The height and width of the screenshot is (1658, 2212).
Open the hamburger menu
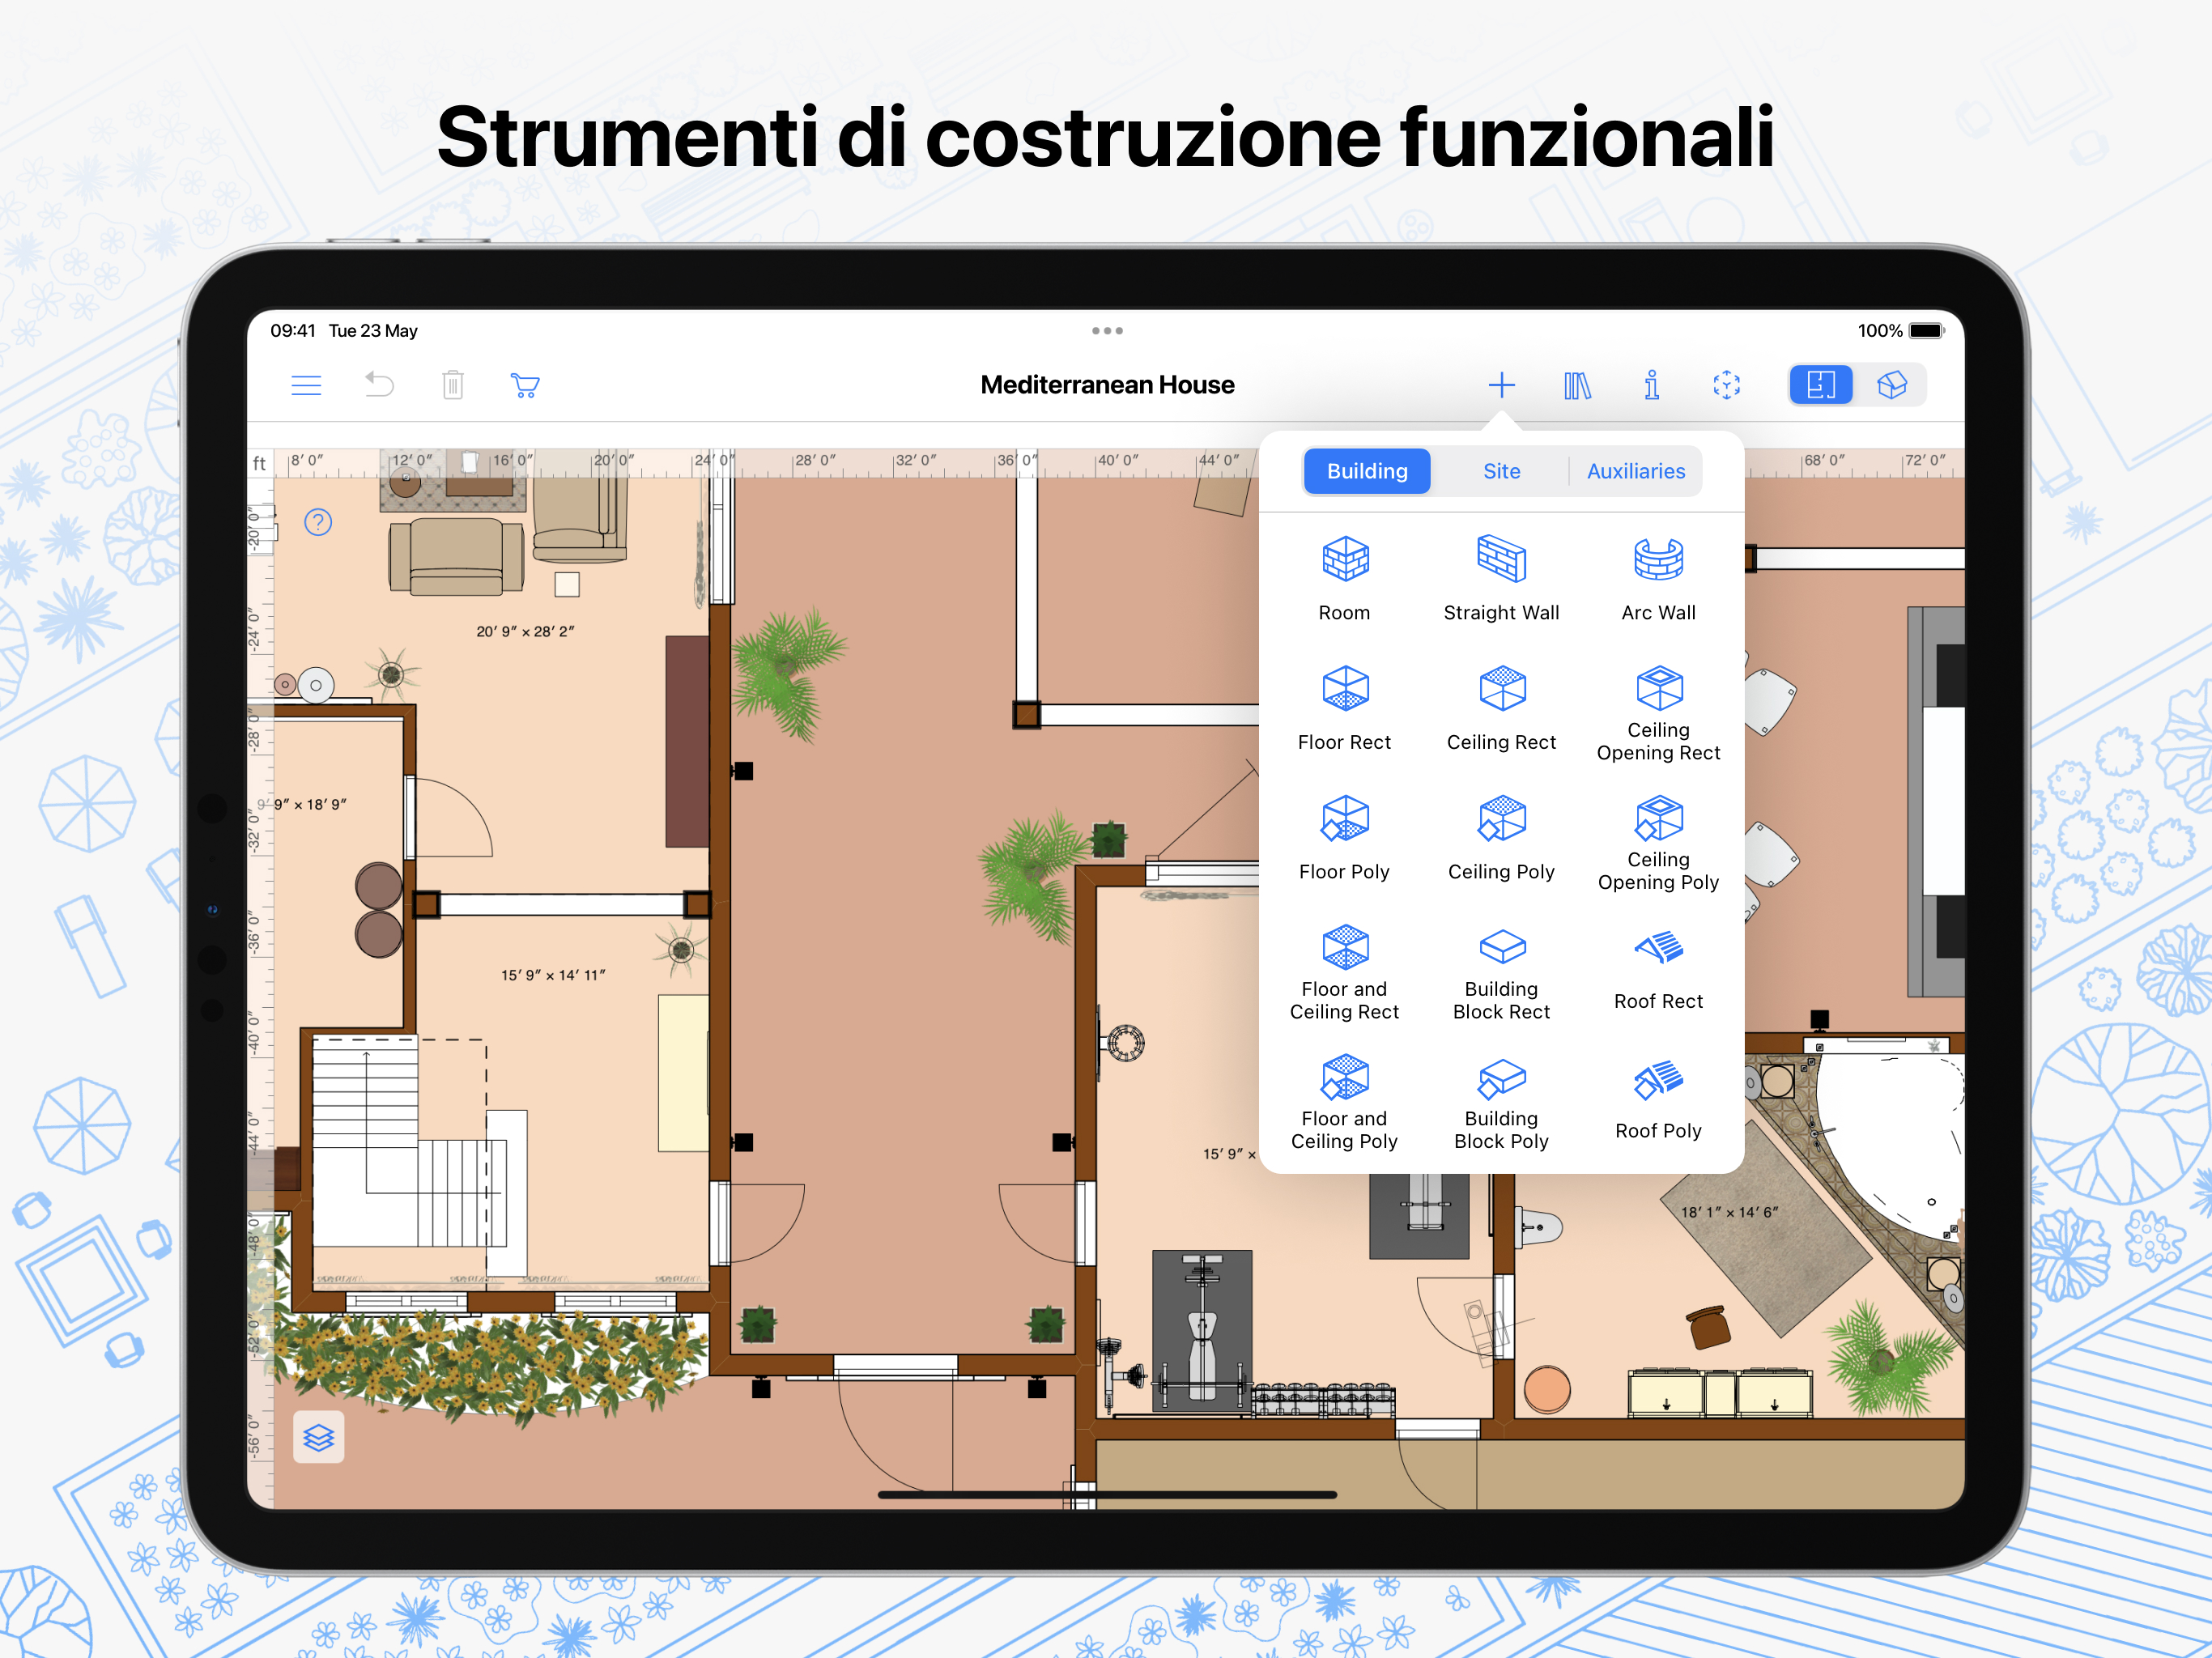(306, 385)
